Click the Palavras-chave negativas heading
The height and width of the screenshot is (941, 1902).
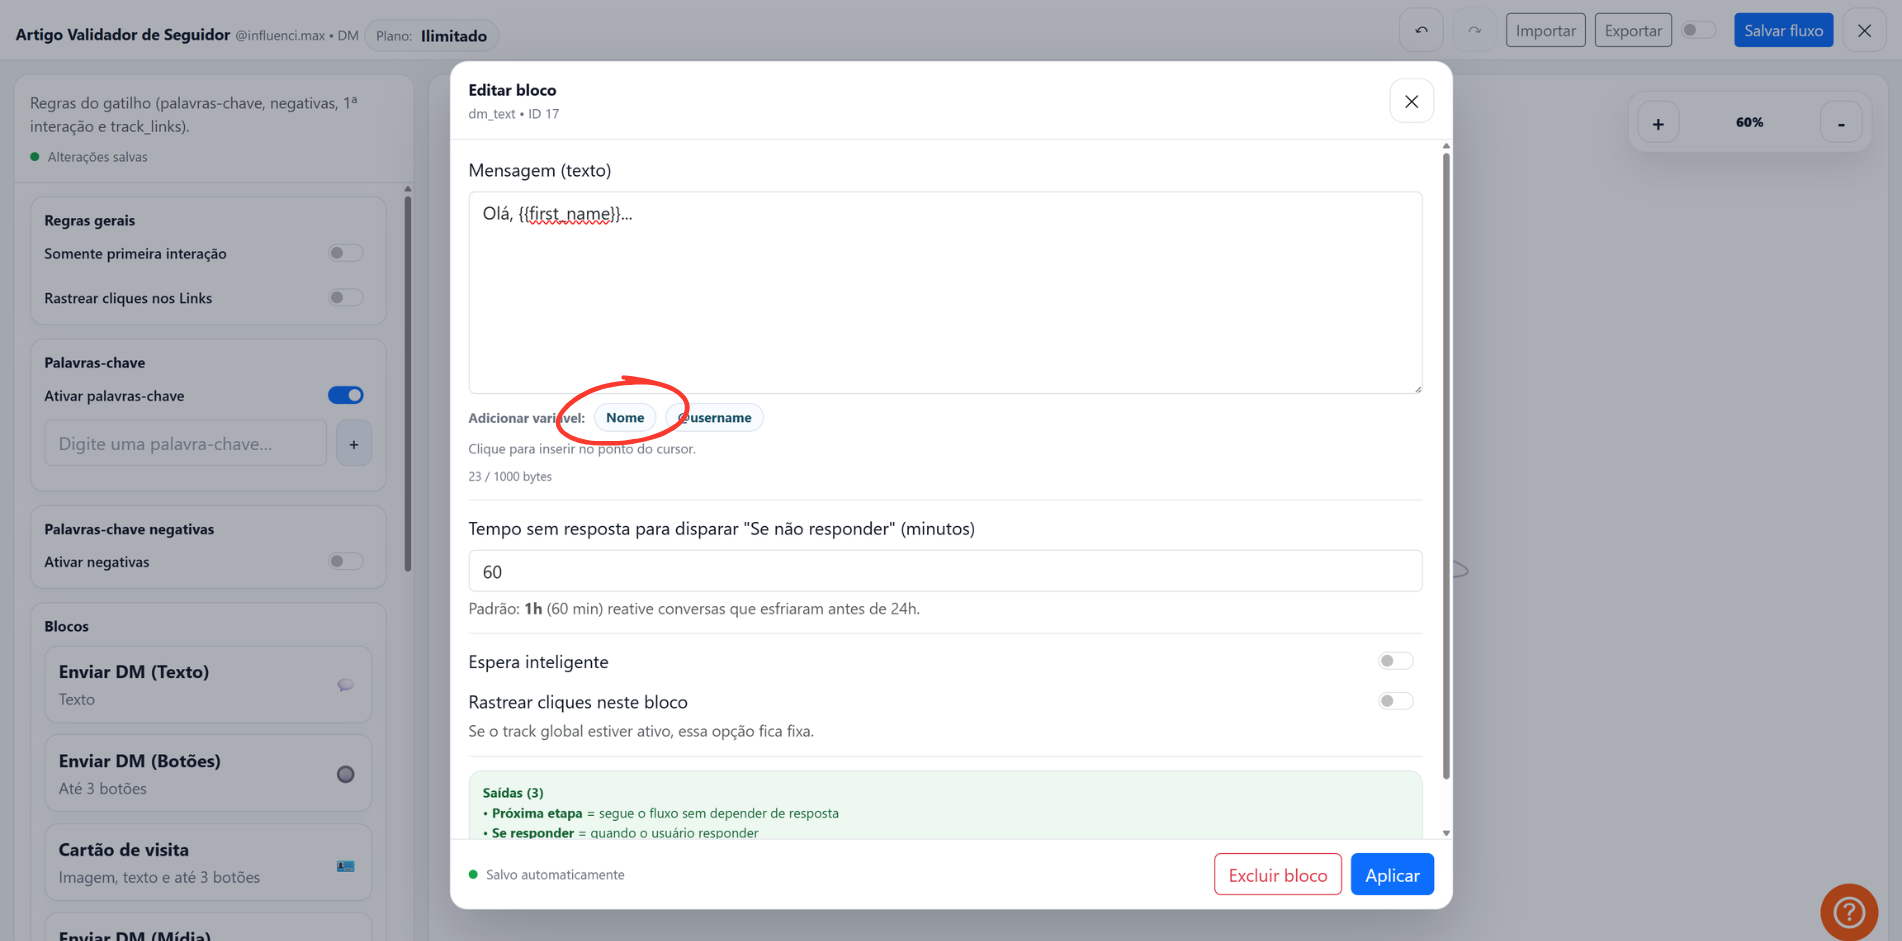pyautogui.click(x=129, y=529)
